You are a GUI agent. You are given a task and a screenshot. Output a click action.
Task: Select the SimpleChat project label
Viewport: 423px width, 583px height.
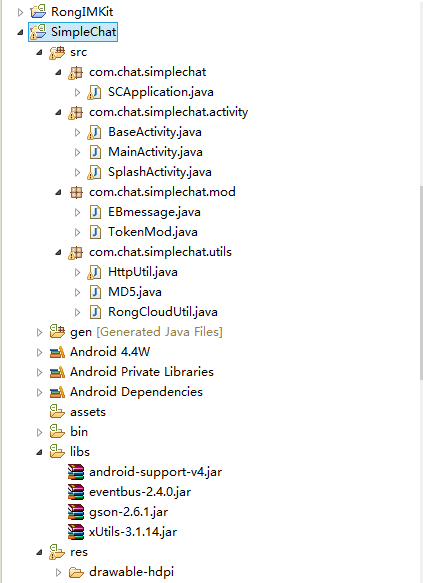84,32
